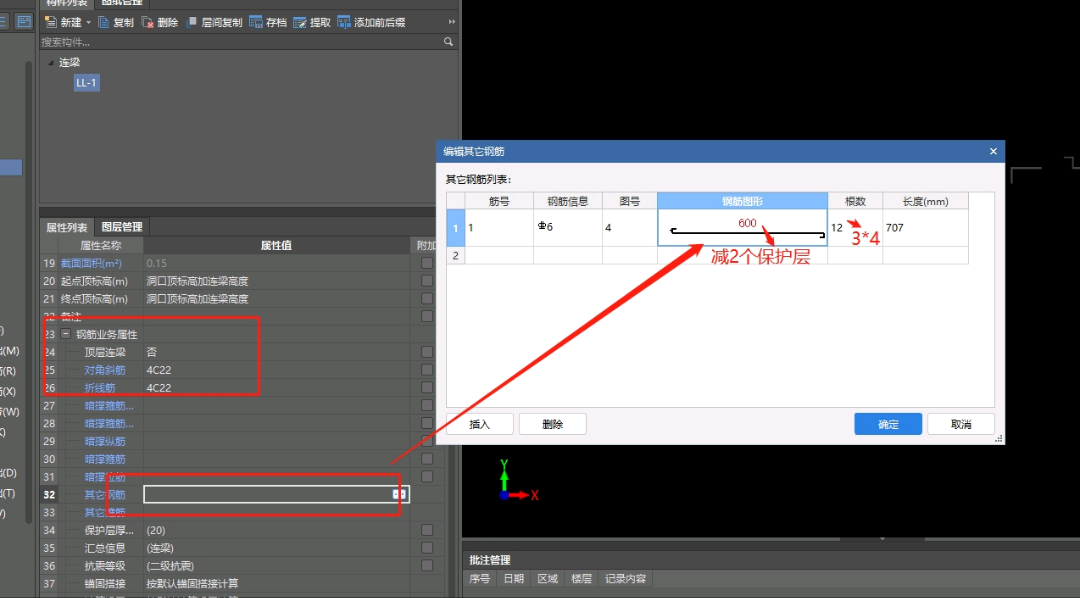Click the 保护层厚度 value (20)

point(276,530)
